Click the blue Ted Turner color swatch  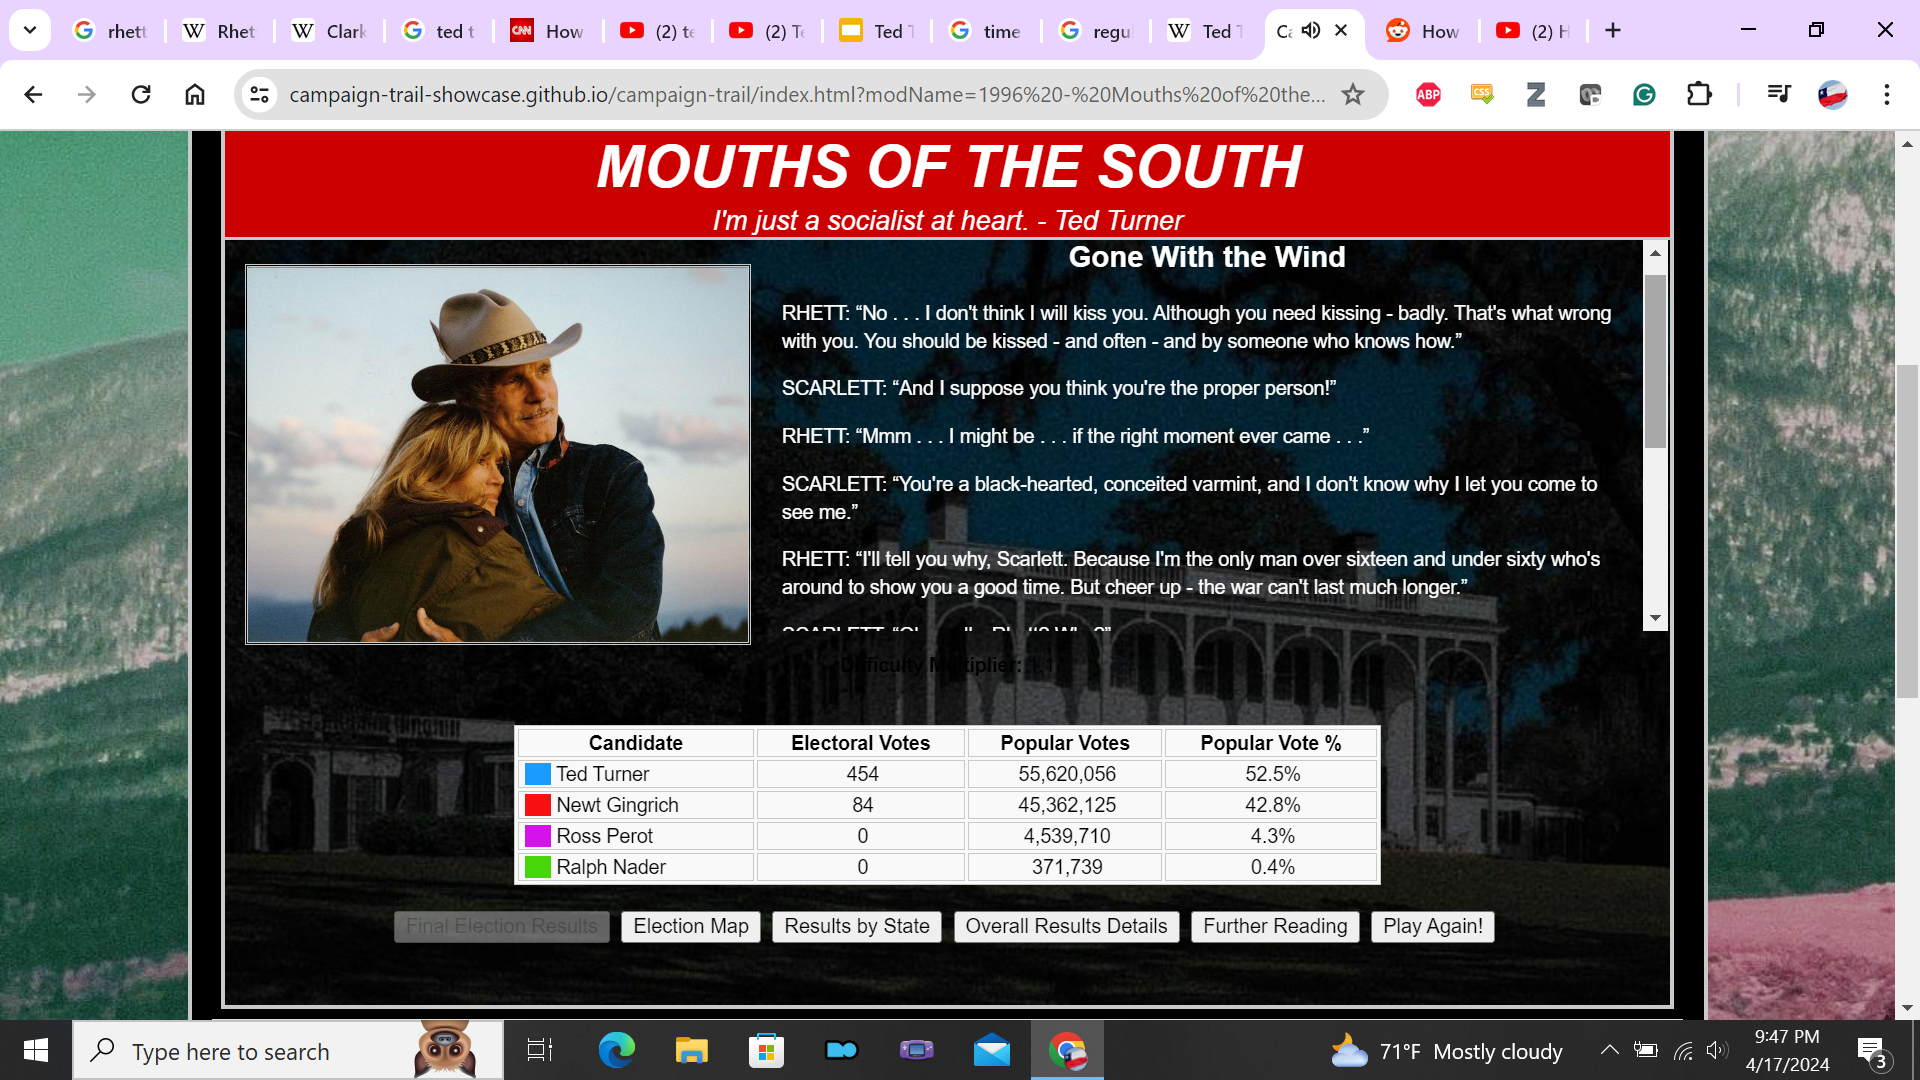(x=538, y=774)
